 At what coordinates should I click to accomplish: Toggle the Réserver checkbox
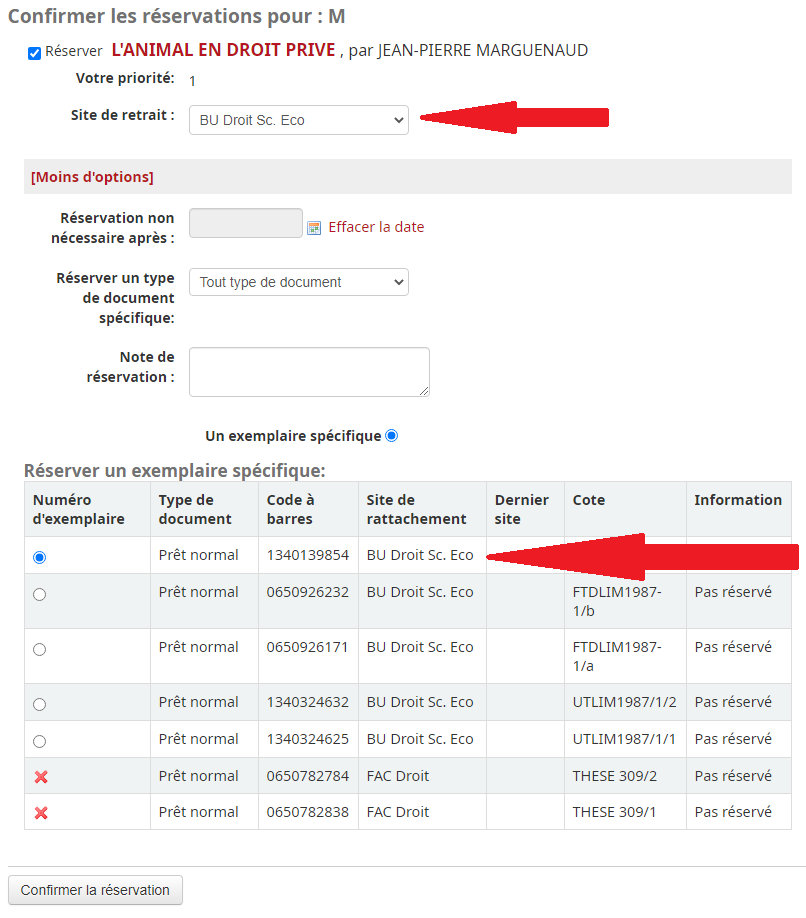pyautogui.click(x=35, y=53)
